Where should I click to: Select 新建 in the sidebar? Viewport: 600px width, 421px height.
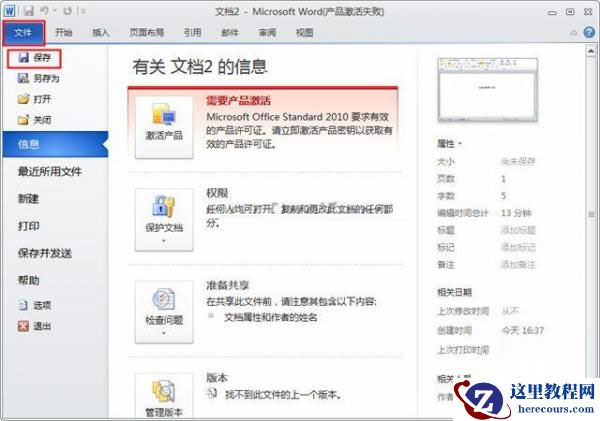click(29, 199)
